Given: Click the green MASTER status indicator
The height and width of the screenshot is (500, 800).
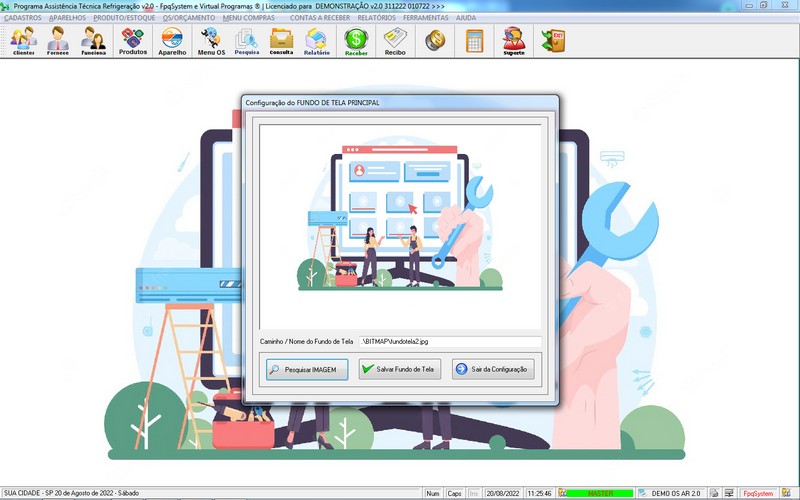Looking at the screenshot, I should tap(600, 493).
